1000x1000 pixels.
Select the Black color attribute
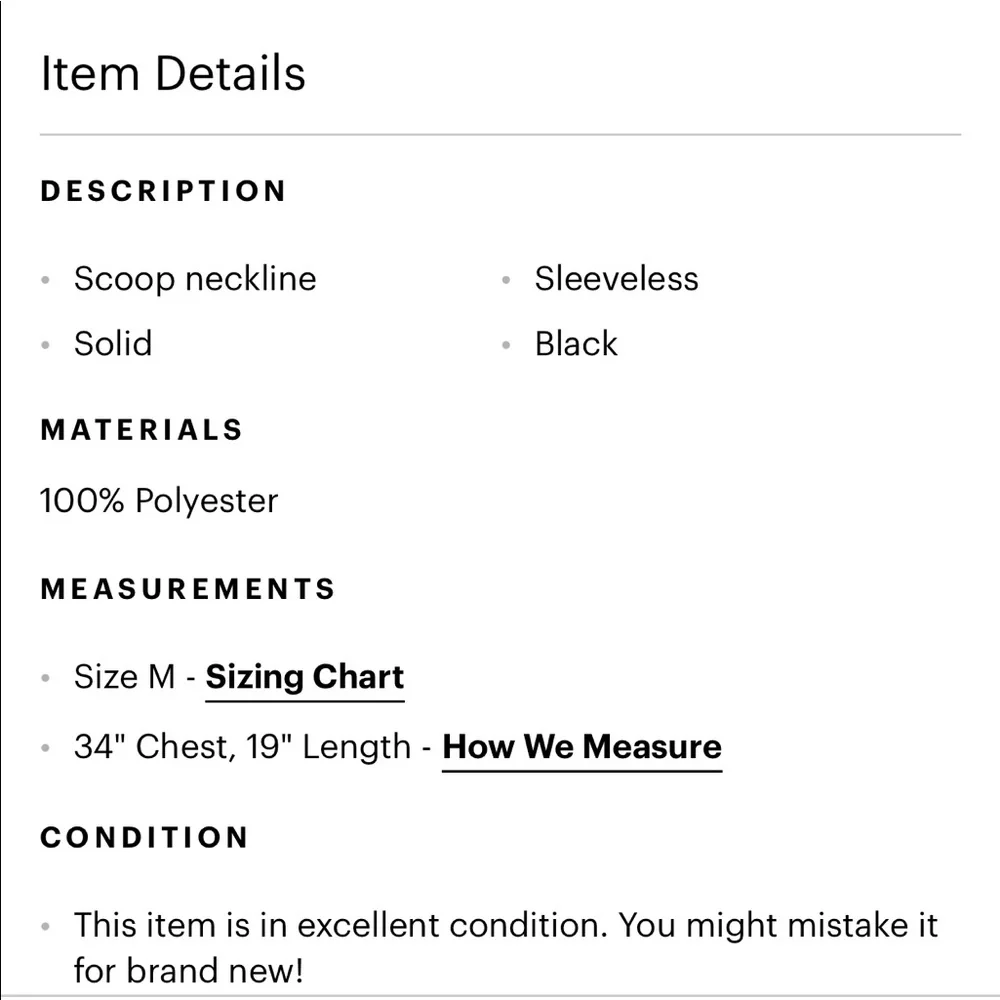pyautogui.click(x=576, y=344)
